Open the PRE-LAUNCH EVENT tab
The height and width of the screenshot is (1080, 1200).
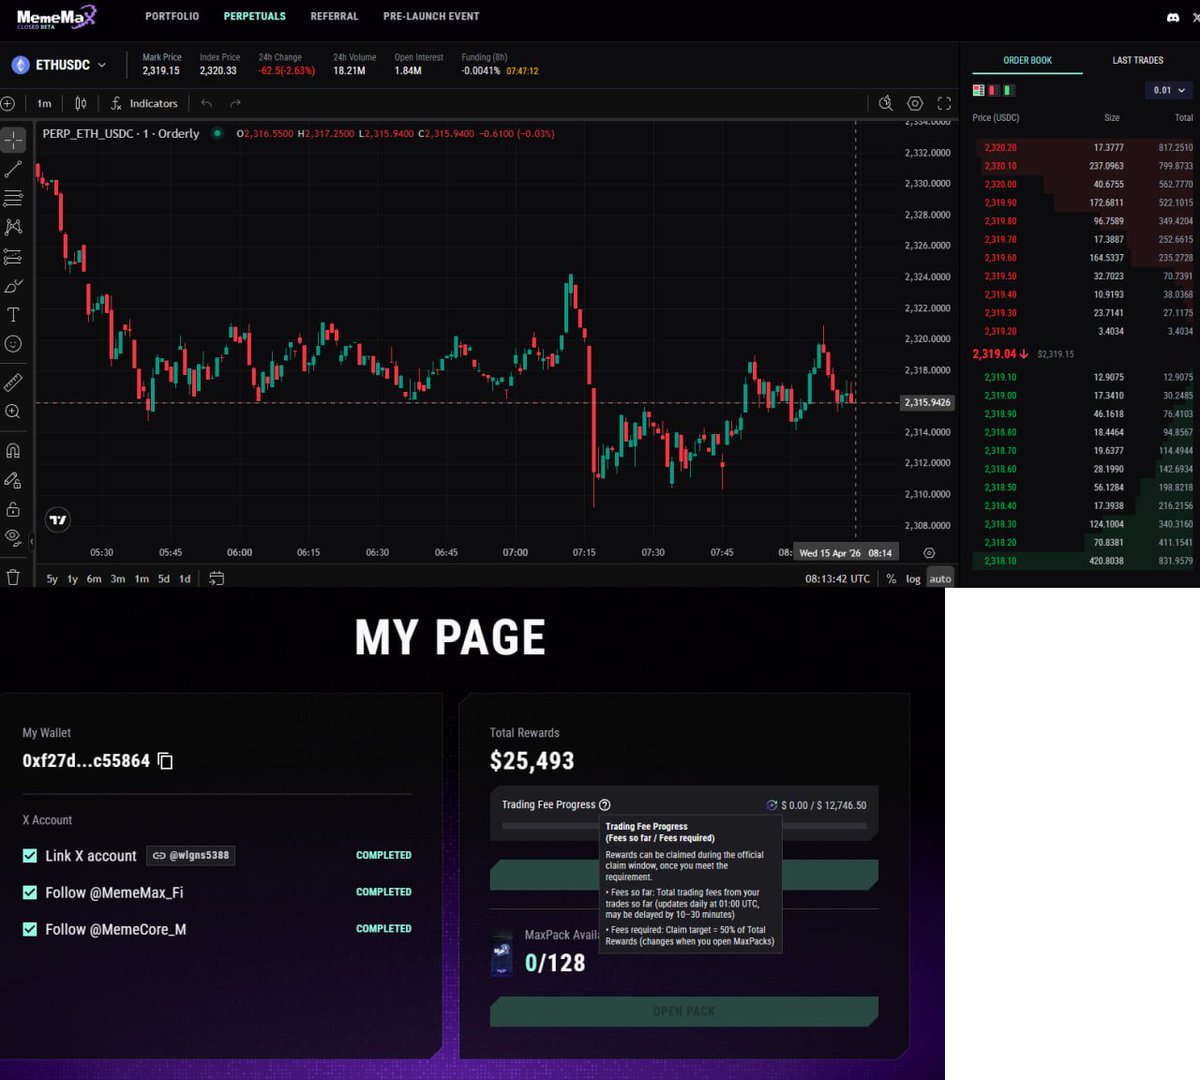tap(431, 16)
